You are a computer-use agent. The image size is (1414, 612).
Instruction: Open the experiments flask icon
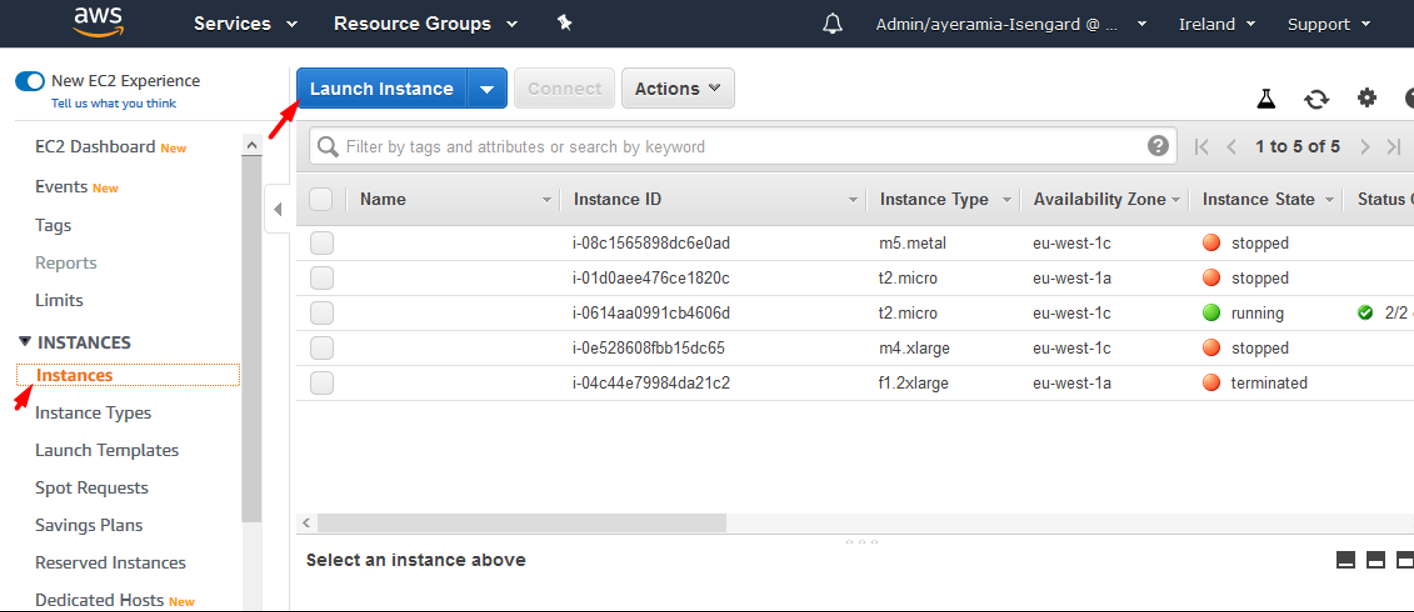(1267, 98)
